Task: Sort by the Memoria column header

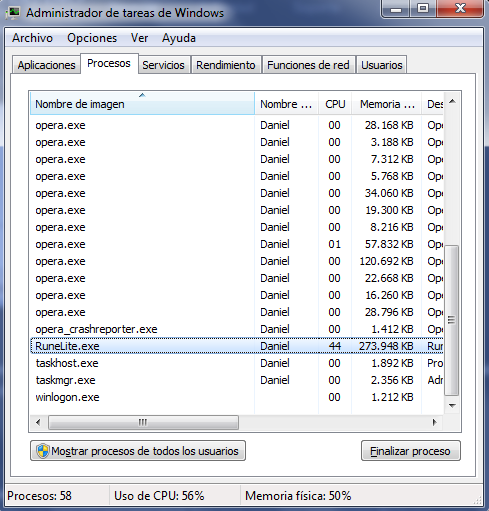Action: pos(387,104)
